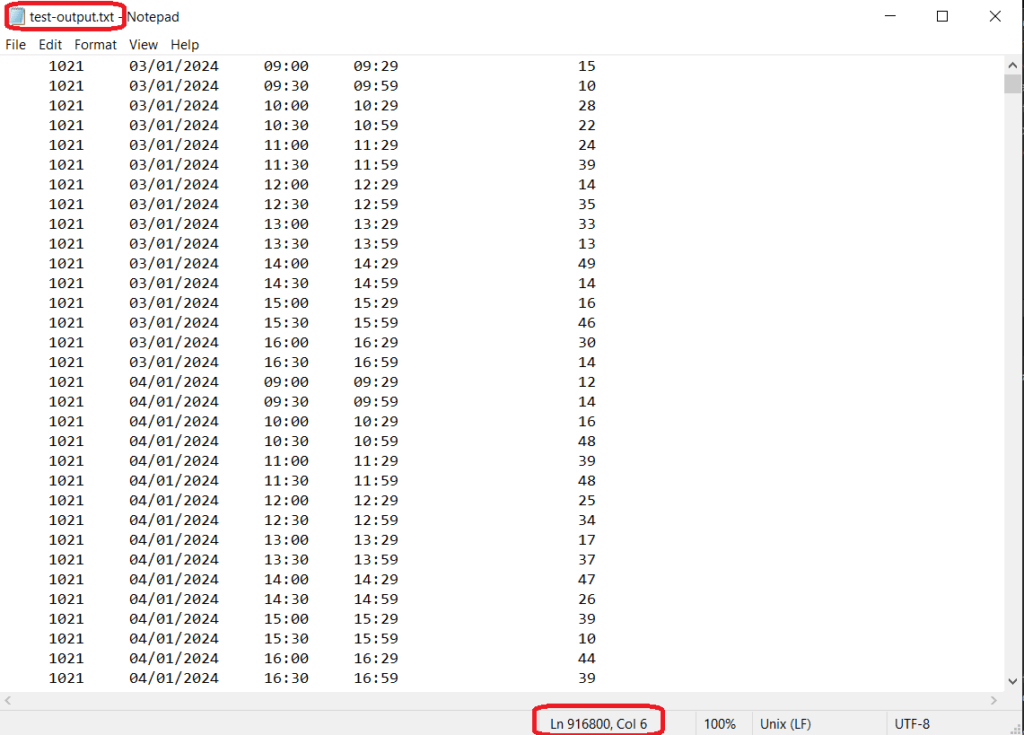Click value 26 in 04/01/2024 14:30 row

tap(586, 599)
